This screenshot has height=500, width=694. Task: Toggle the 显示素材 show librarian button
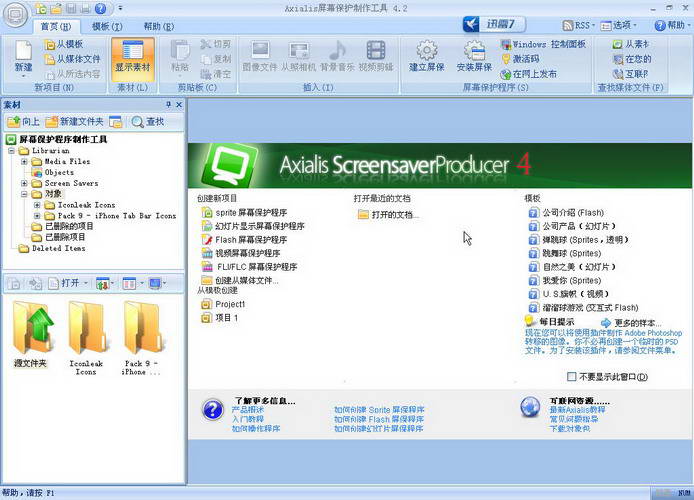point(132,59)
